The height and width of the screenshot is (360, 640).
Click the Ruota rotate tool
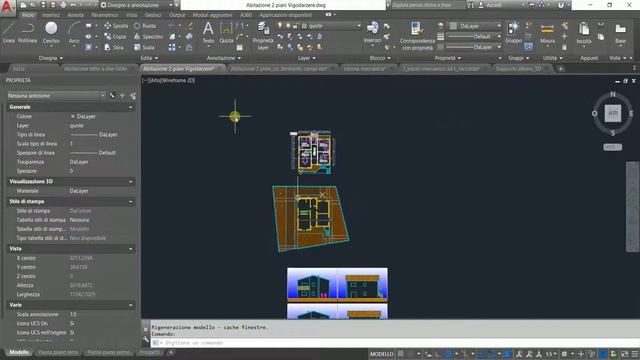tap(145, 26)
